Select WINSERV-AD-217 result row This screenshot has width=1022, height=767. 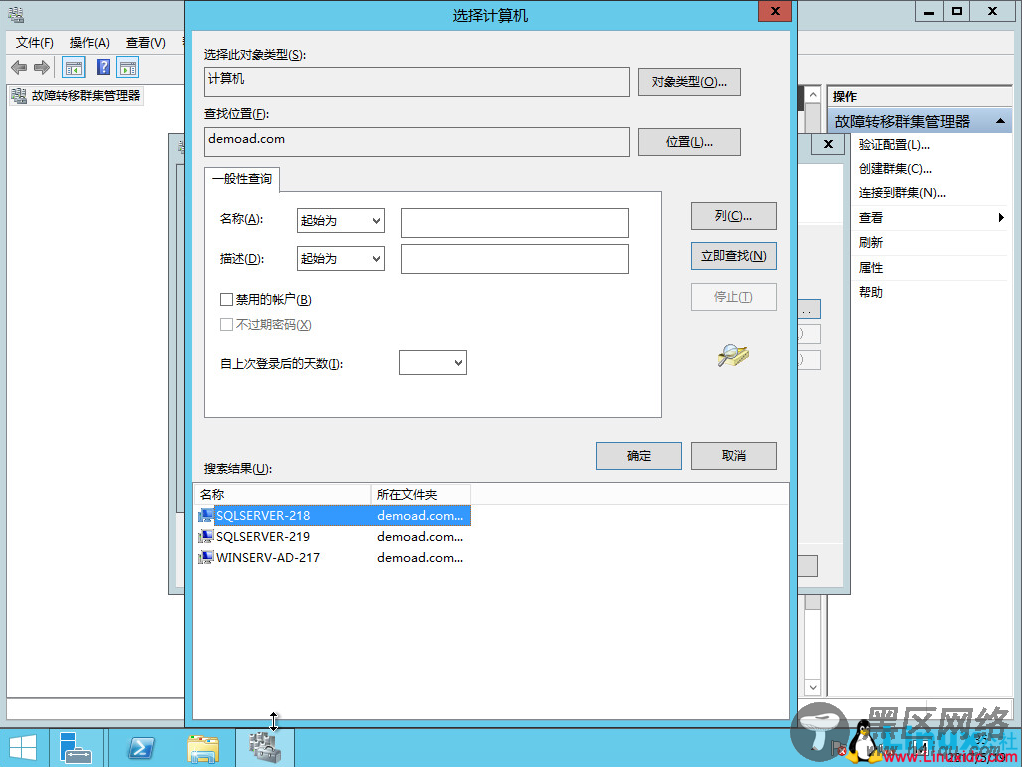(333, 557)
